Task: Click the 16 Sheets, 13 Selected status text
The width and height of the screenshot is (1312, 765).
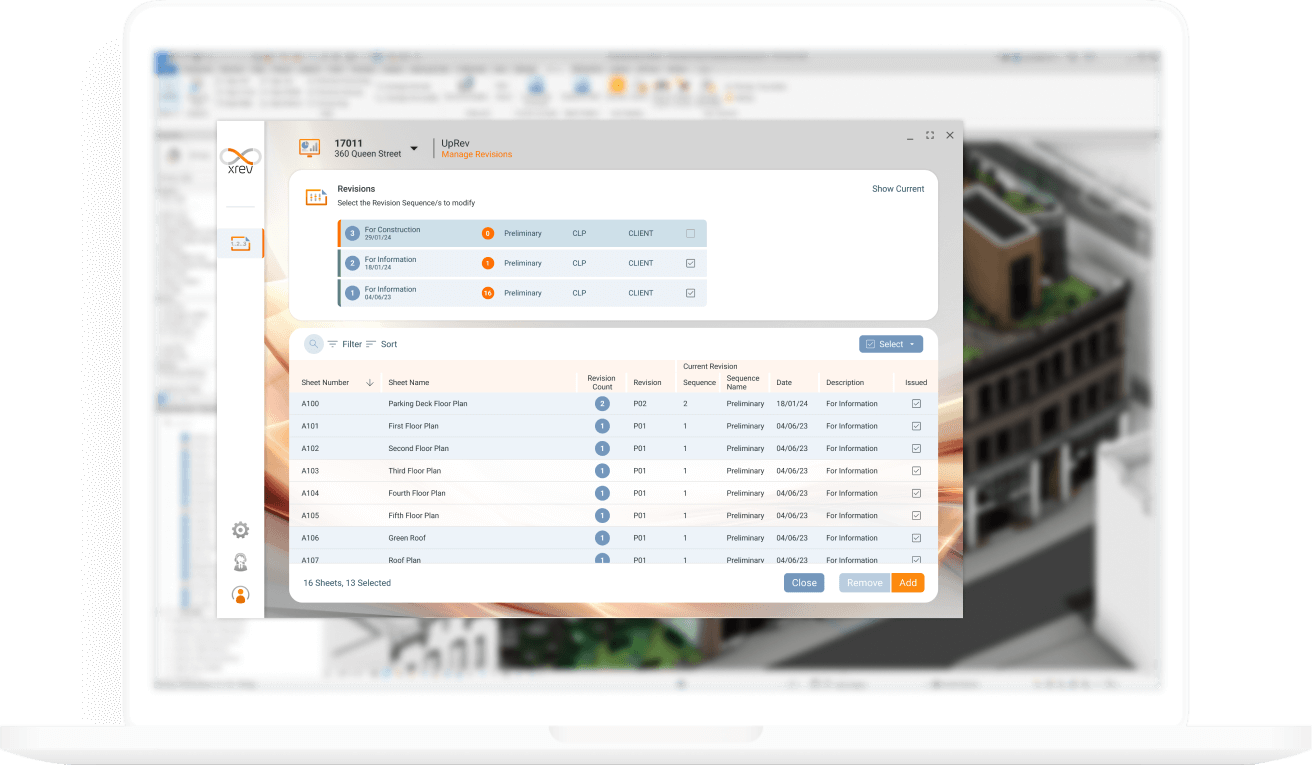Action: 347,583
